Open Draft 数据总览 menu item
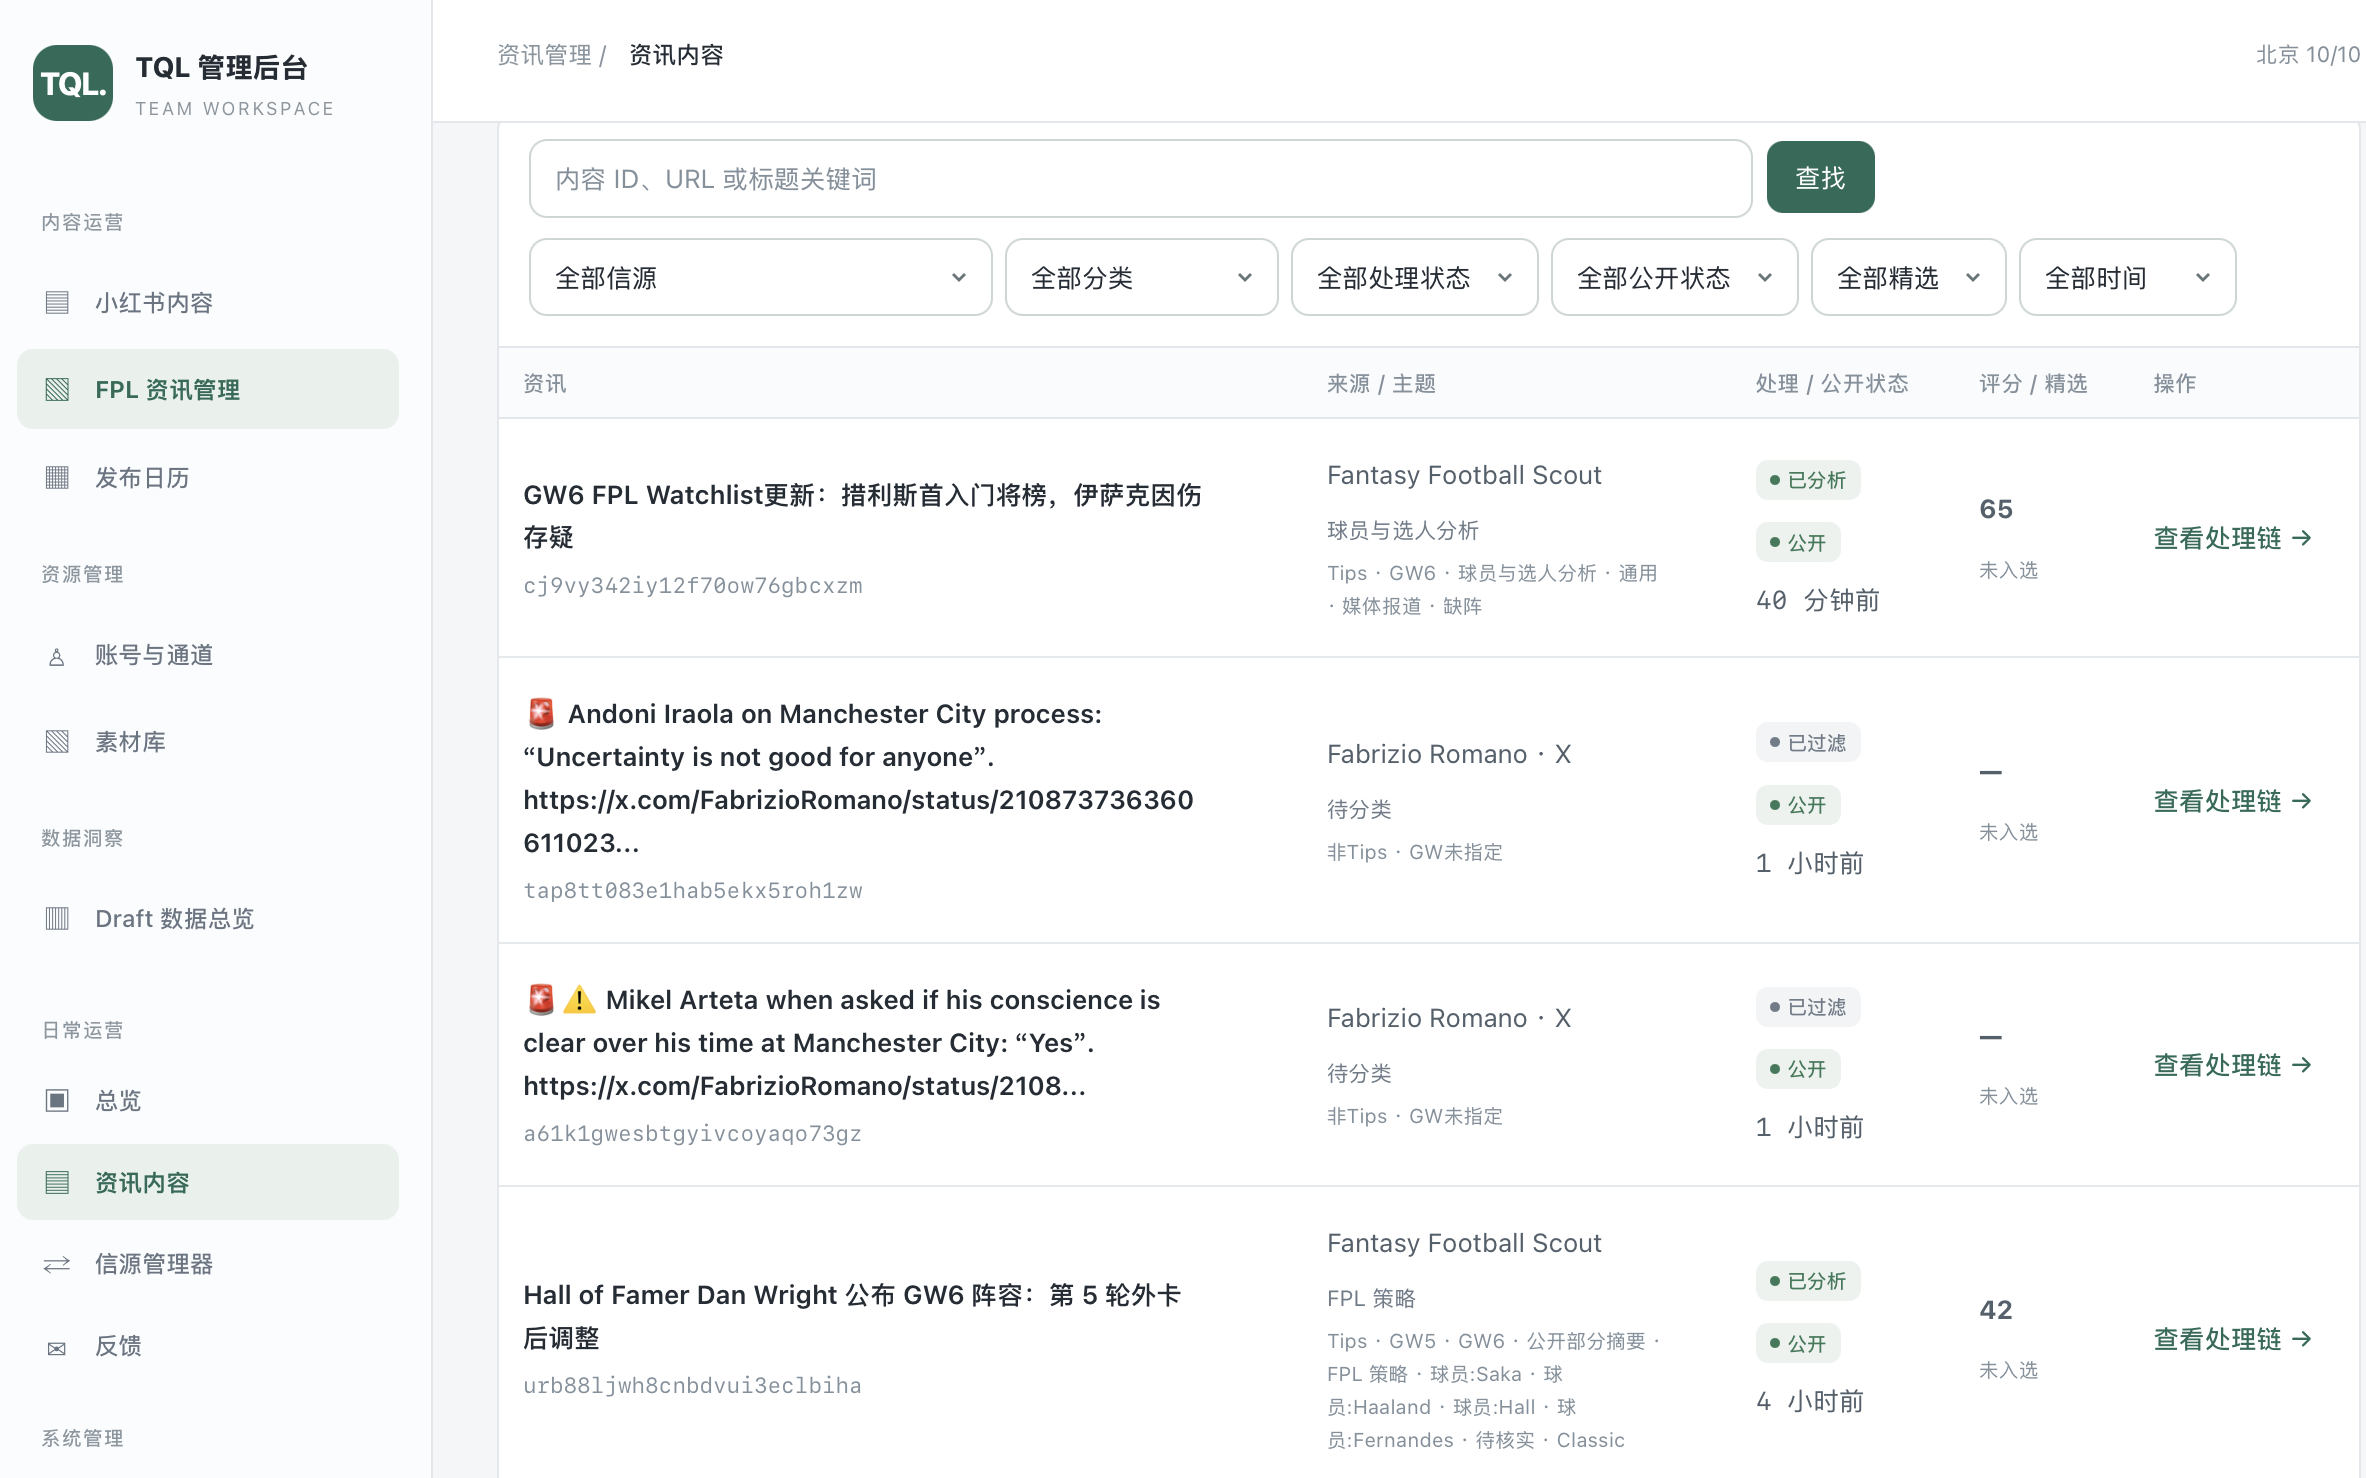 pos(208,918)
